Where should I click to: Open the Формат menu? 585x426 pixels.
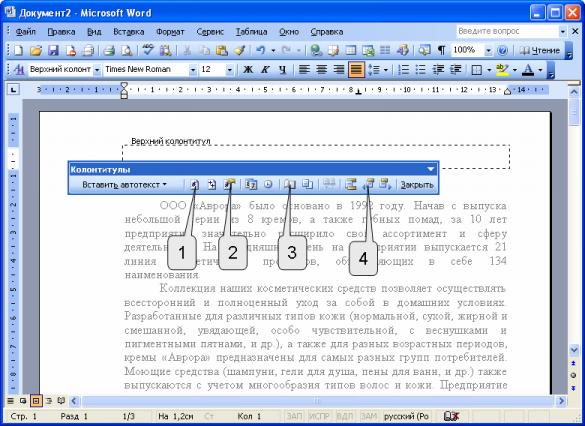click(170, 32)
